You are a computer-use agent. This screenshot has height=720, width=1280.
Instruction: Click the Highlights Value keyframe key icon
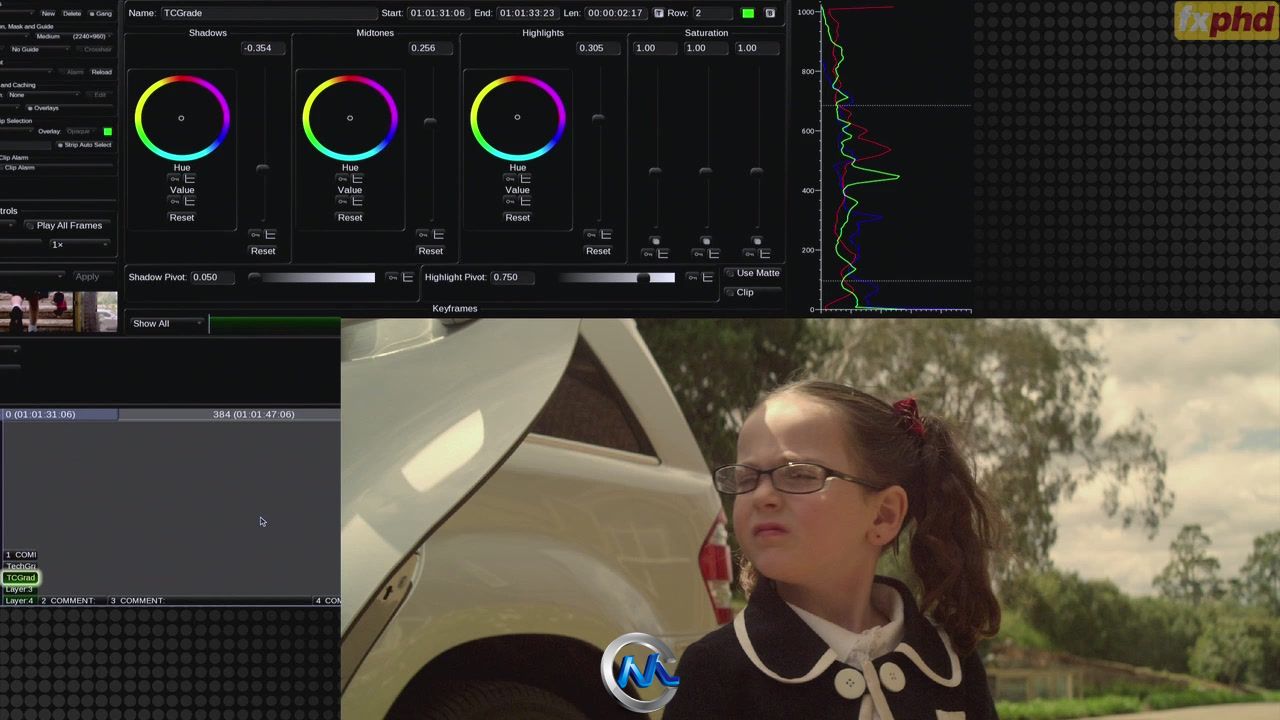pyautogui.click(x=510, y=201)
